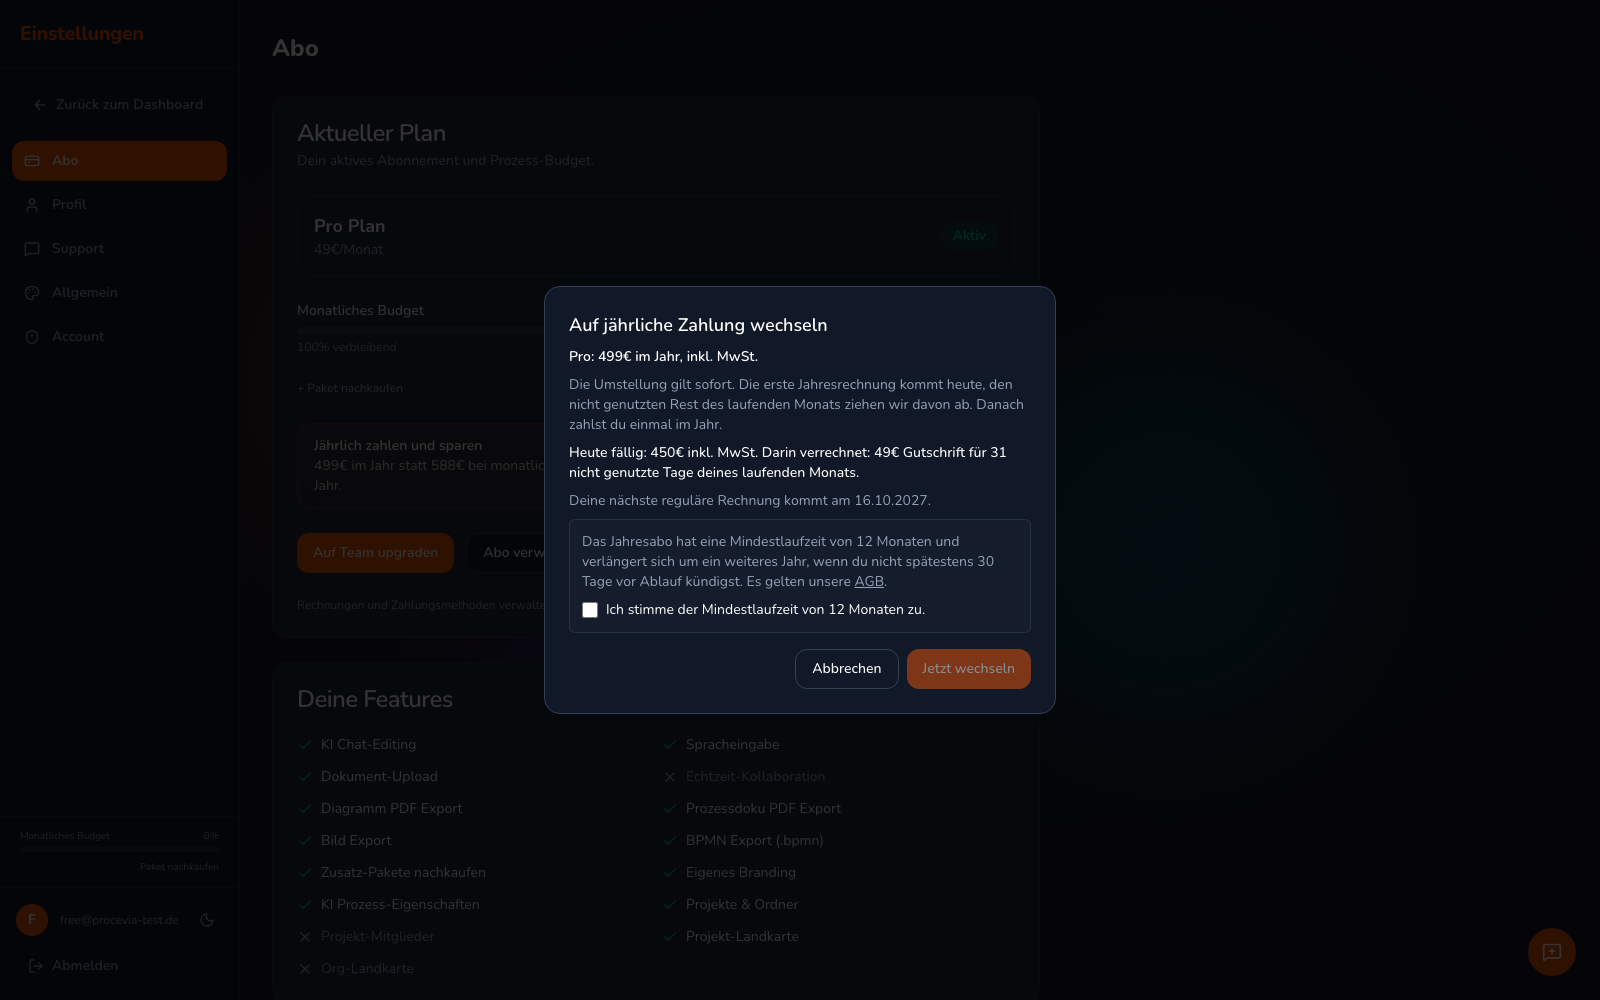The height and width of the screenshot is (1000, 1600).
Task: Open the Allgemein palette icon
Action: (x=32, y=293)
